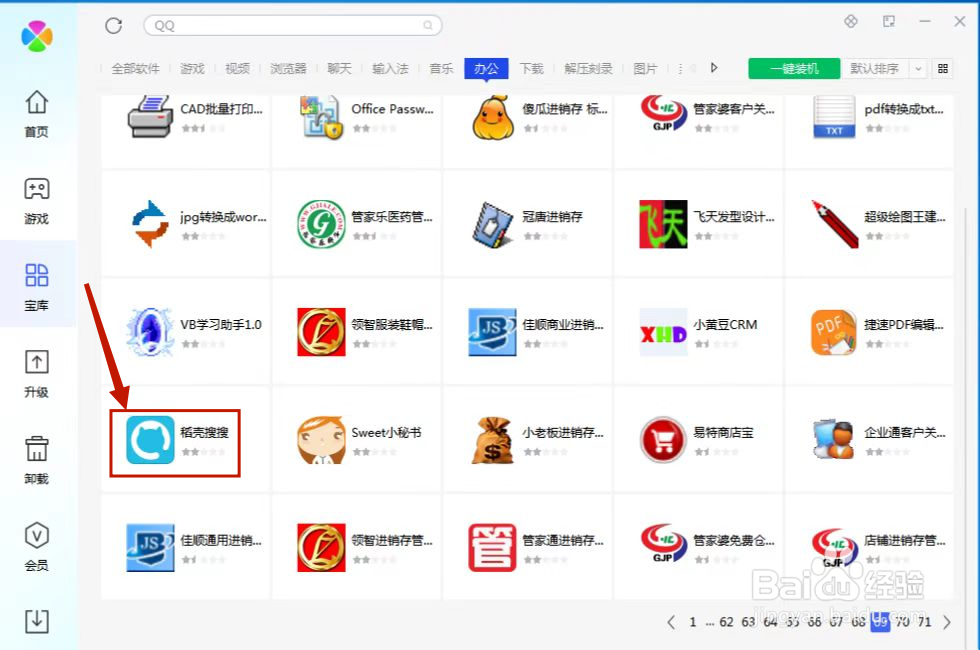980x650 pixels.
Task: Open the 管家通进销存 red 管 icon
Action: 492,548
